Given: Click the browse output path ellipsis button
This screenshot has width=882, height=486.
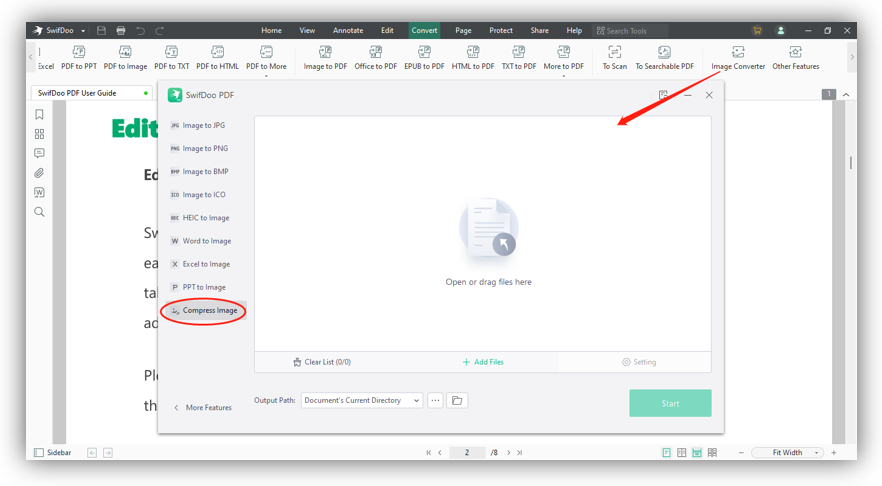Looking at the screenshot, I should (435, 400).
